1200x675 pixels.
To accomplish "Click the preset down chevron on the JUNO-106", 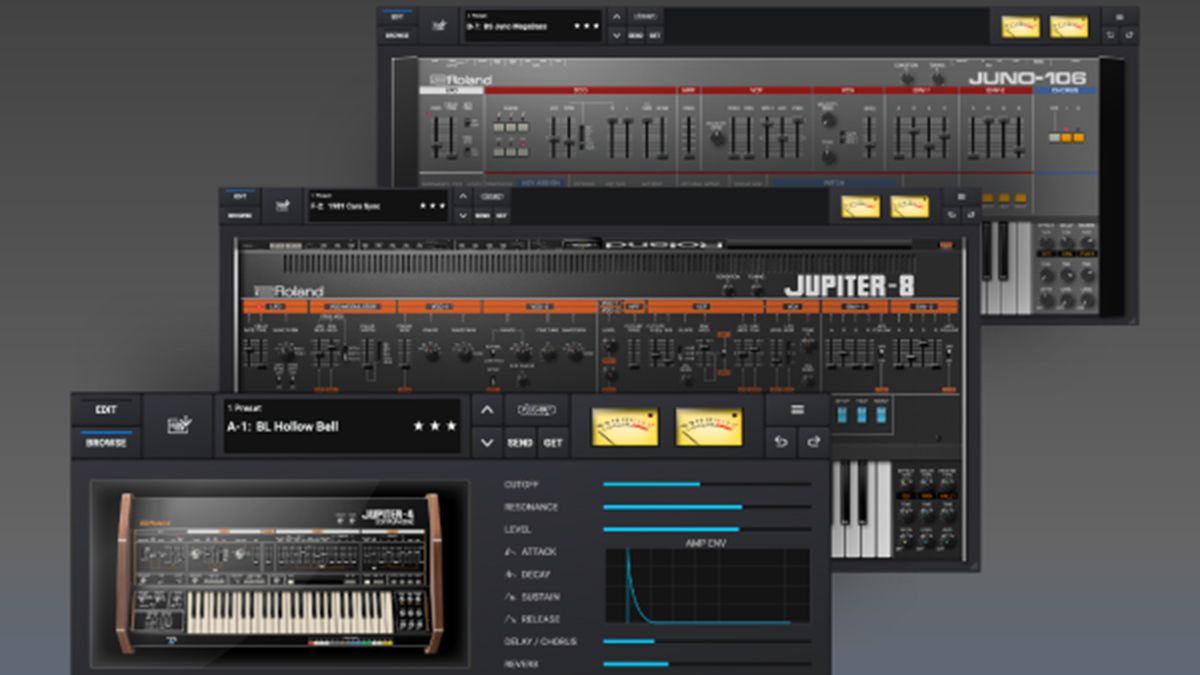I will (617, 35).
